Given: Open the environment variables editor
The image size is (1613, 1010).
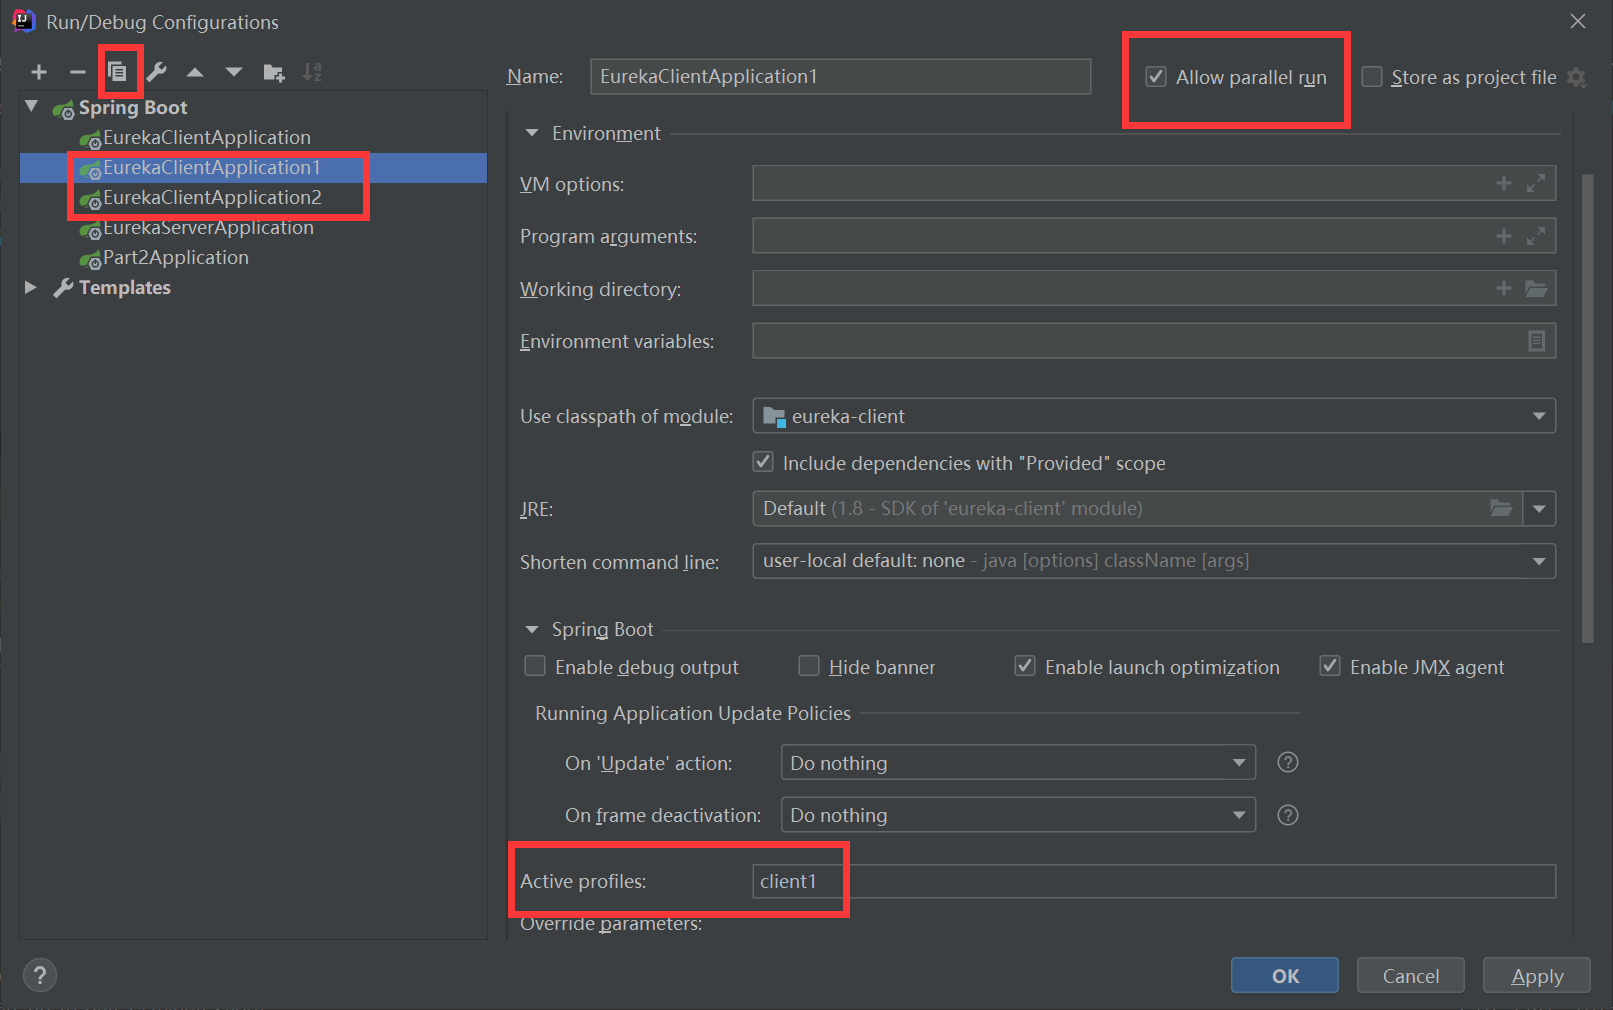Looking at the screenshot, I should (x=1537, y=341).
